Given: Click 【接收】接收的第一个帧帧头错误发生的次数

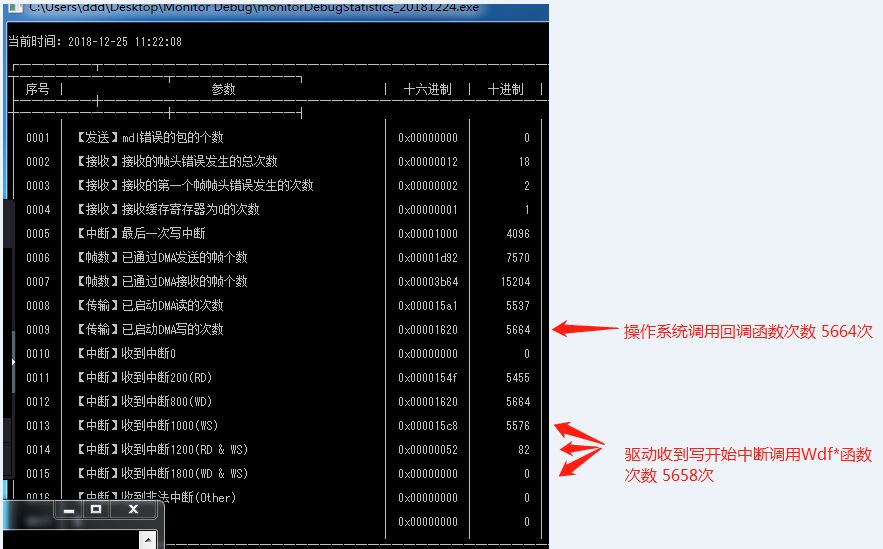Looking at the screenshot, I should 195,185.
